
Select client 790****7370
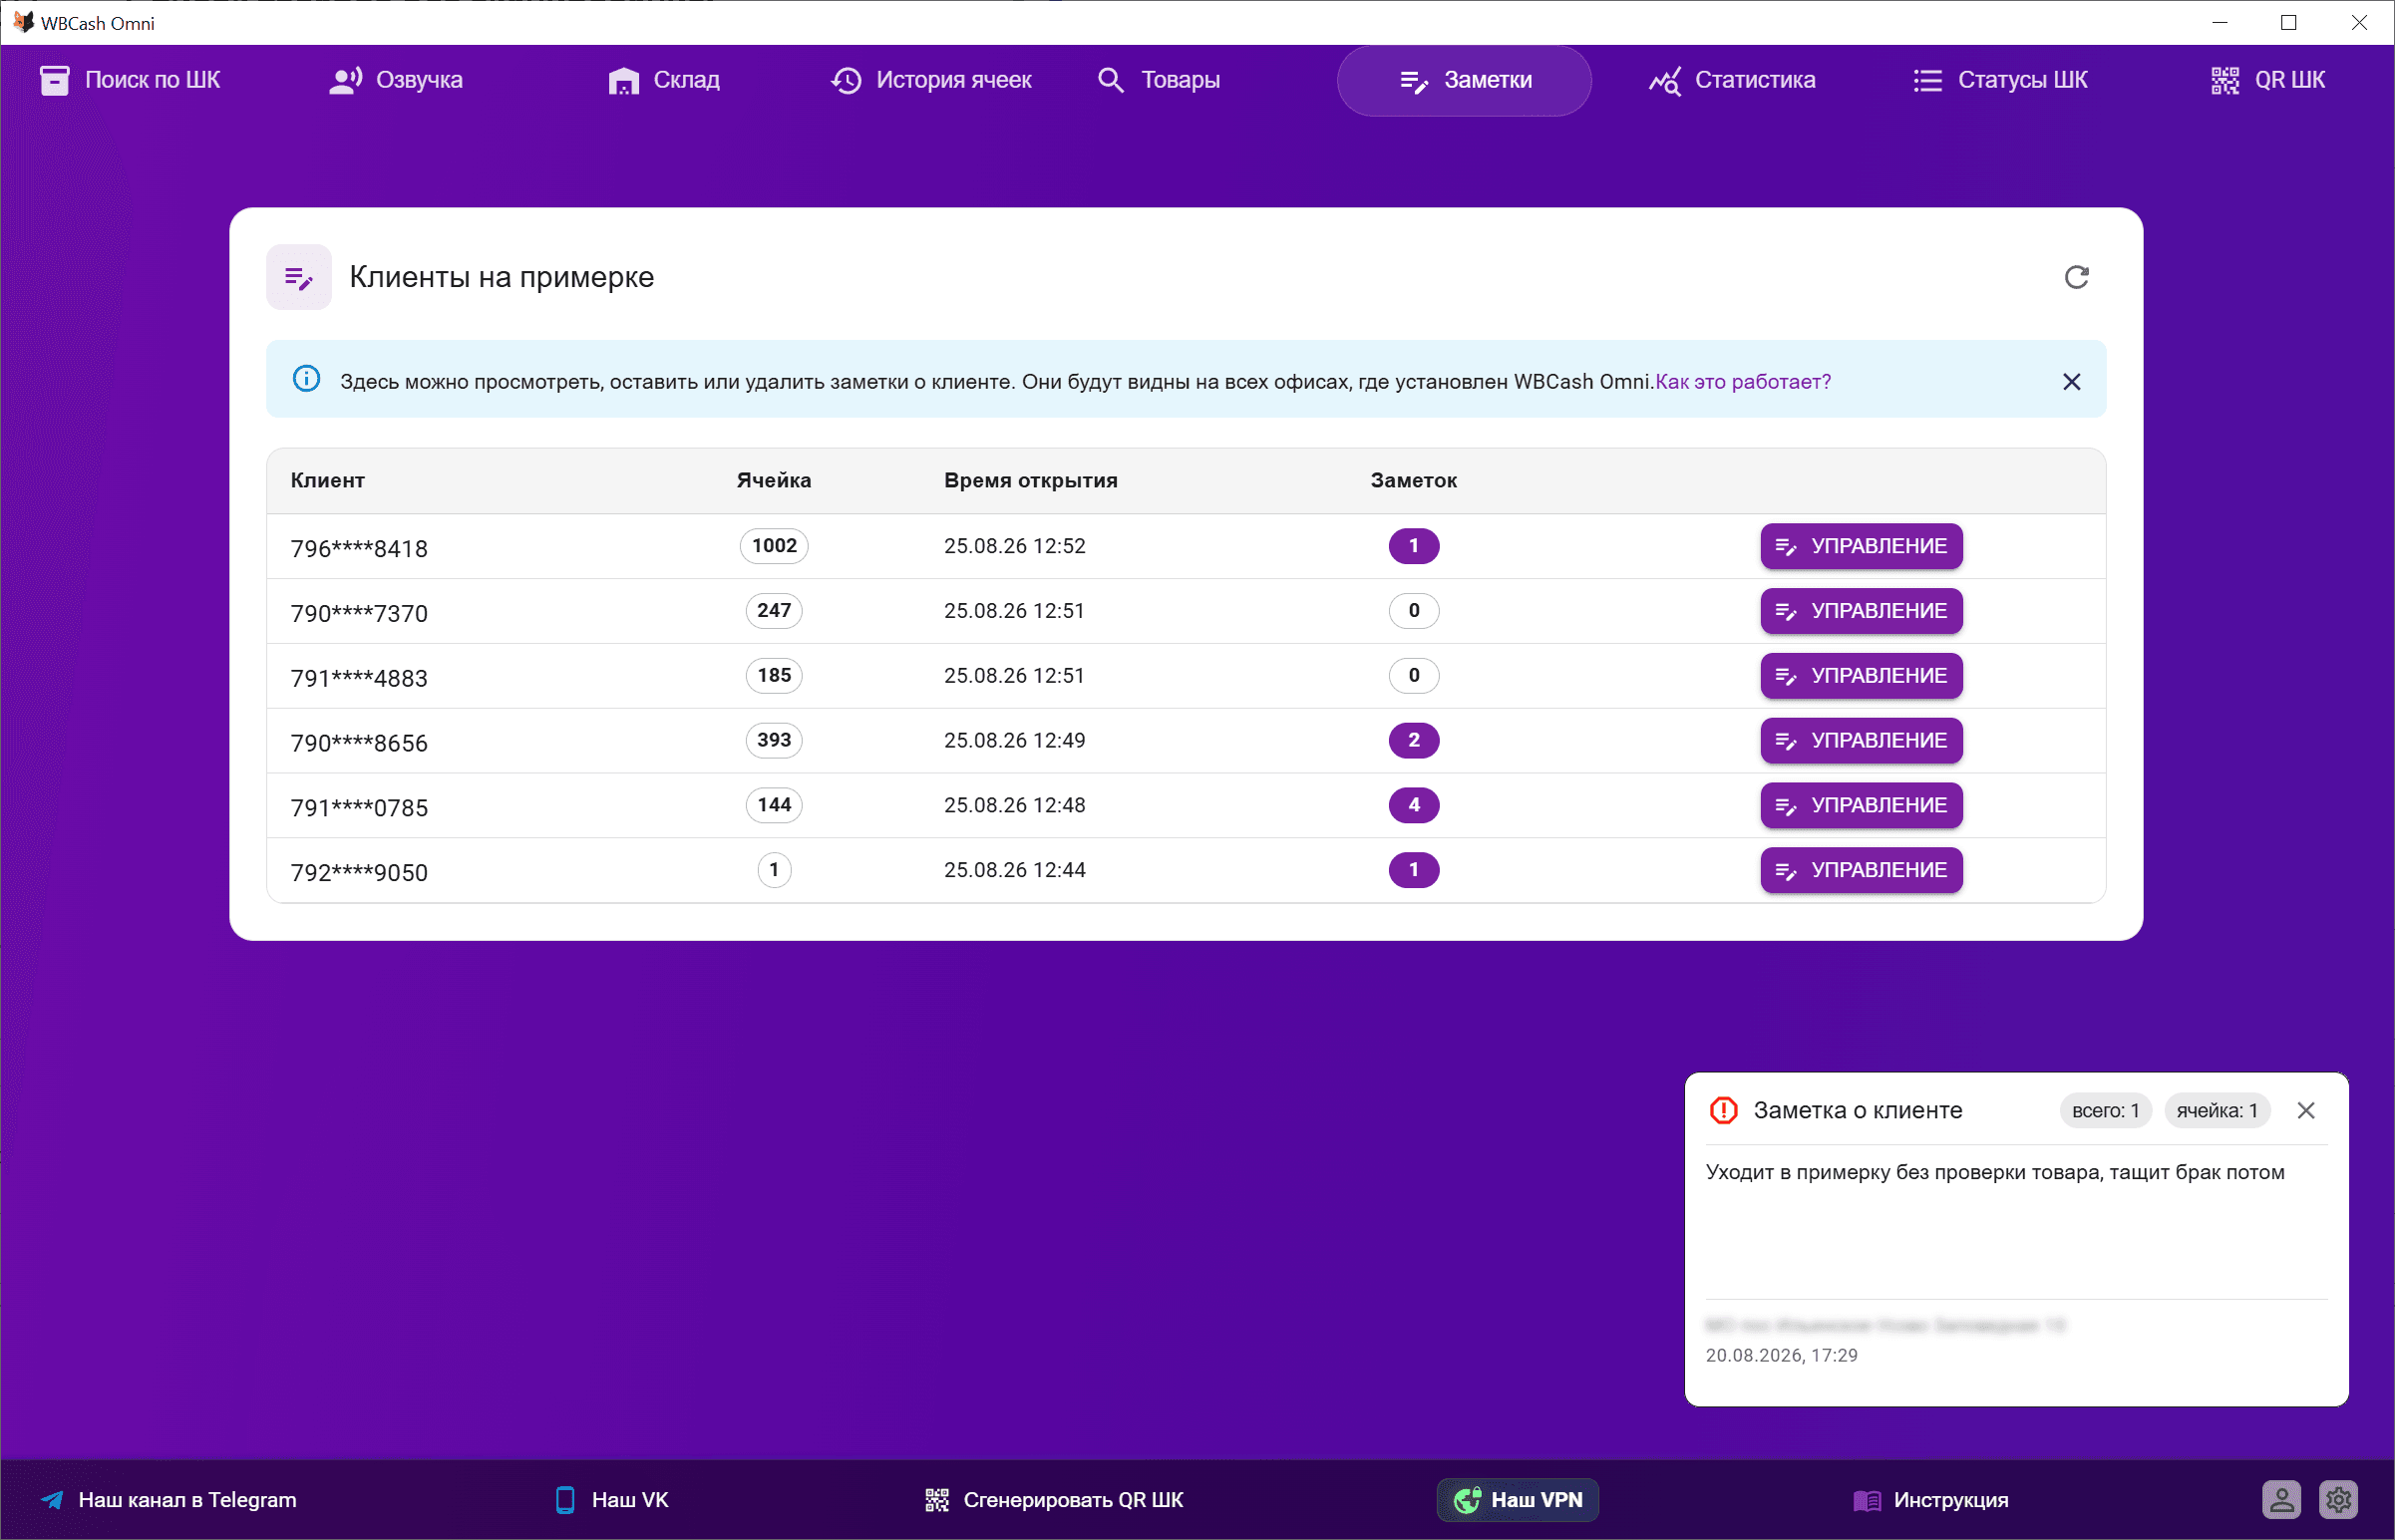359,613
